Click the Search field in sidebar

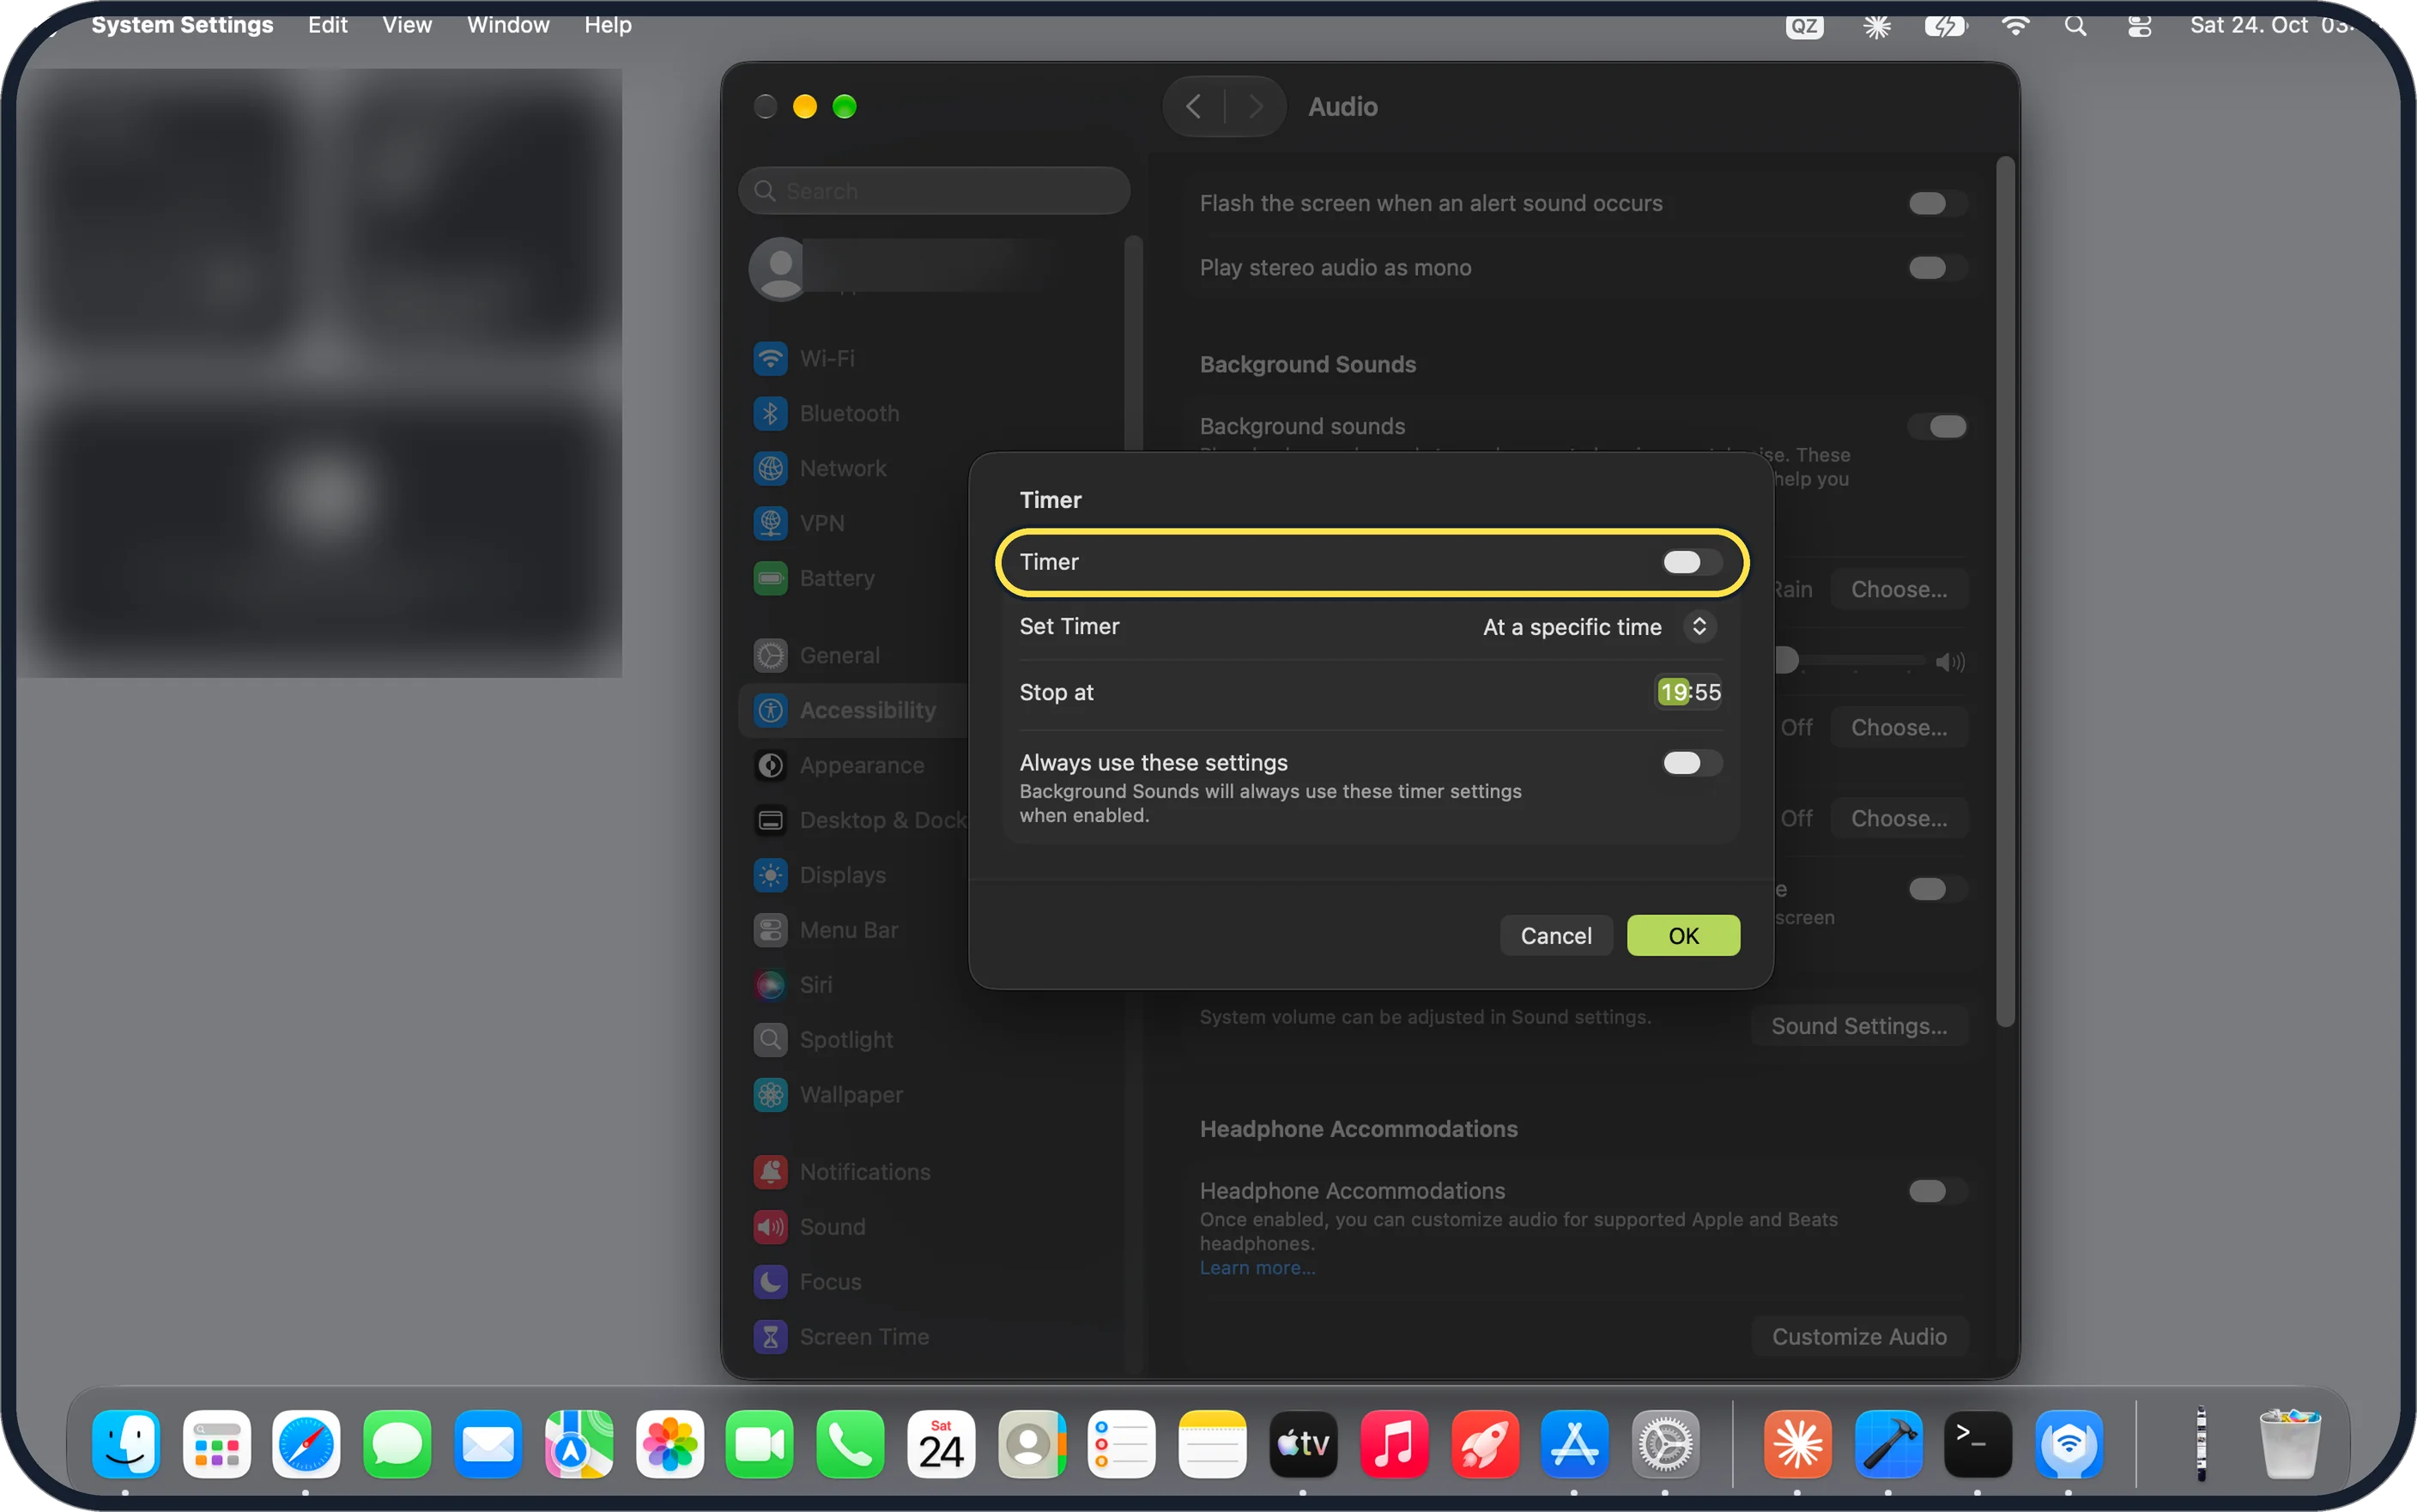[x=934, y=190]
